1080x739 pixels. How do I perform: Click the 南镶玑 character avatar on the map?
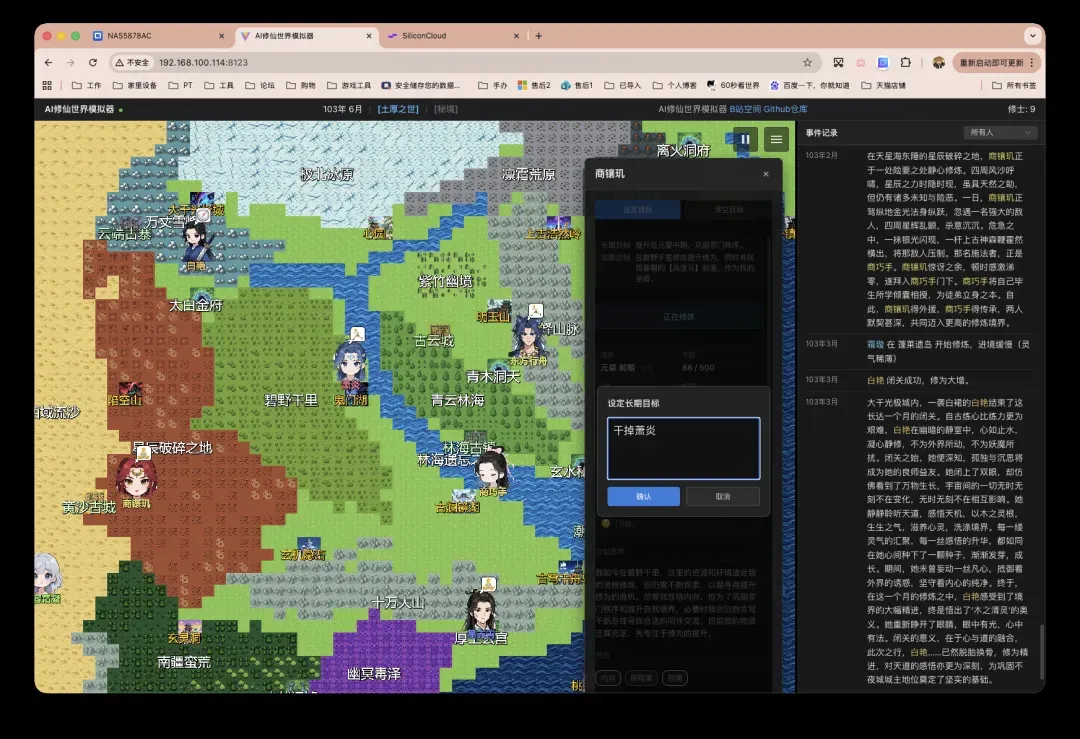pos(136,477)
